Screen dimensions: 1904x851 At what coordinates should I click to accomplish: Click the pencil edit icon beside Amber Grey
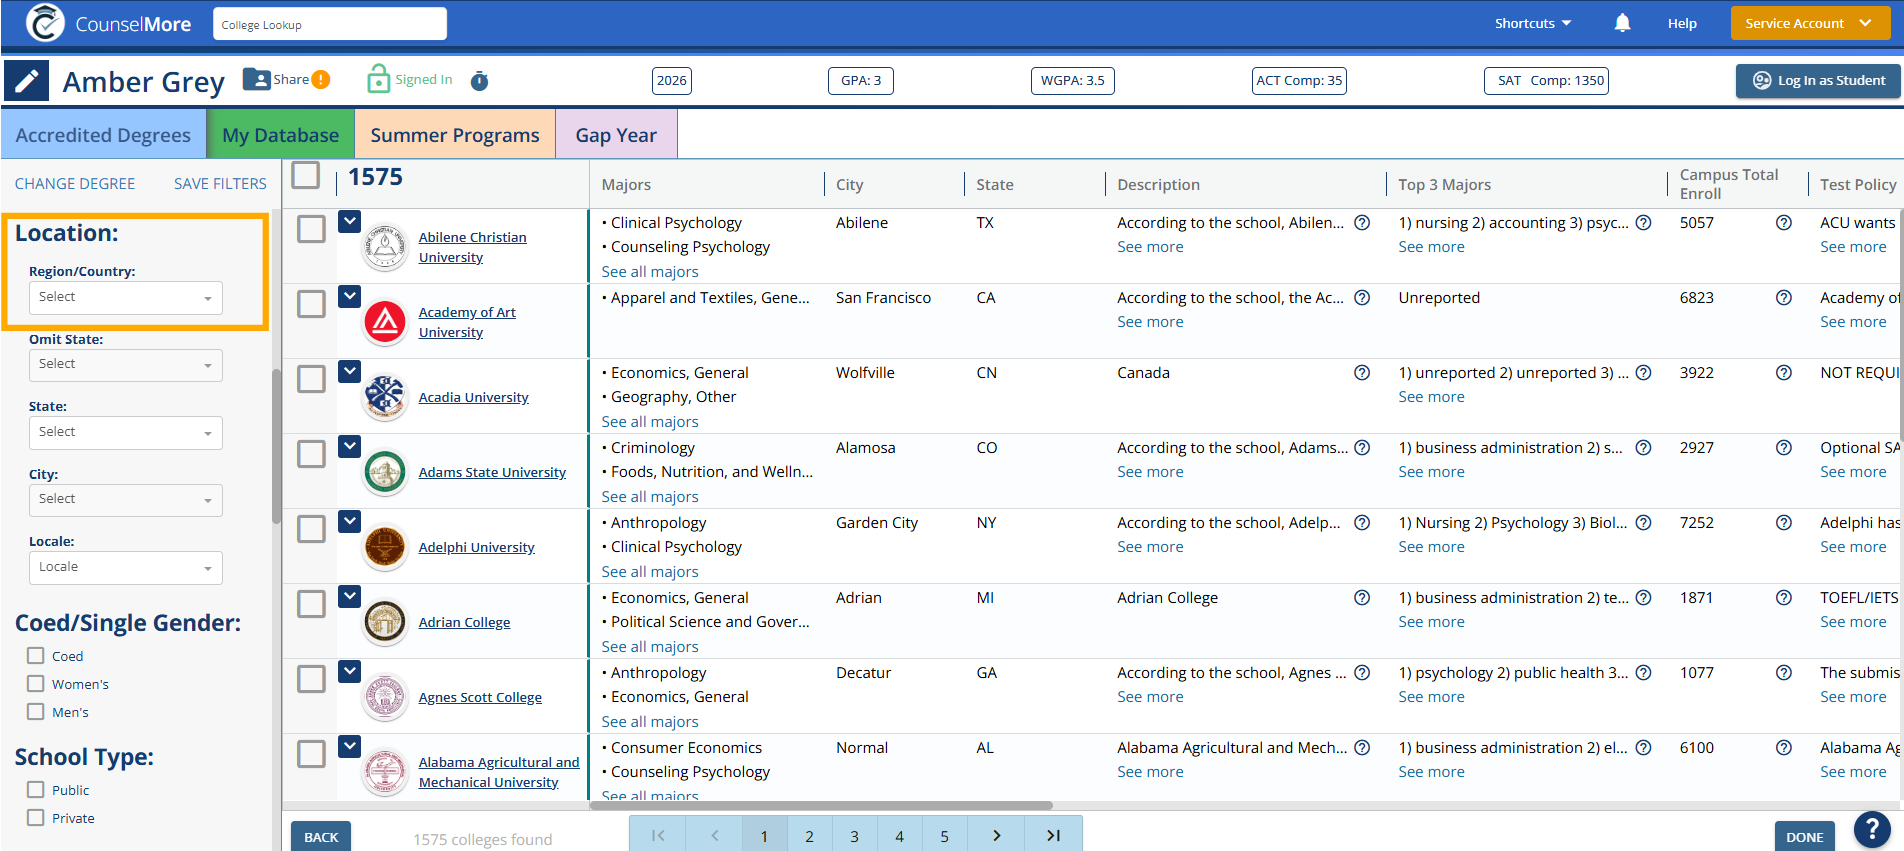click(26, 81)
